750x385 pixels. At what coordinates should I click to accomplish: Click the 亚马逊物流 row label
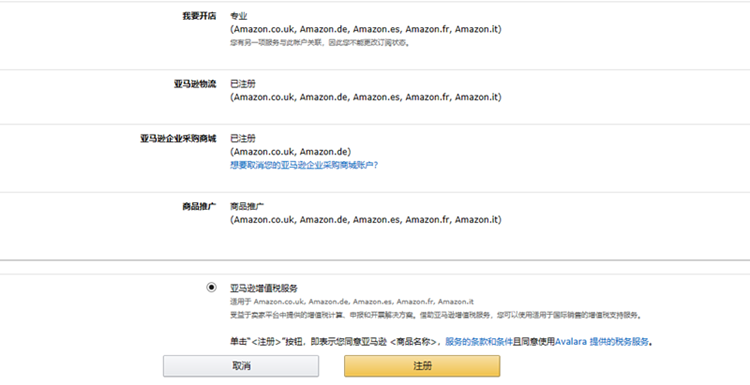point(195,84)
